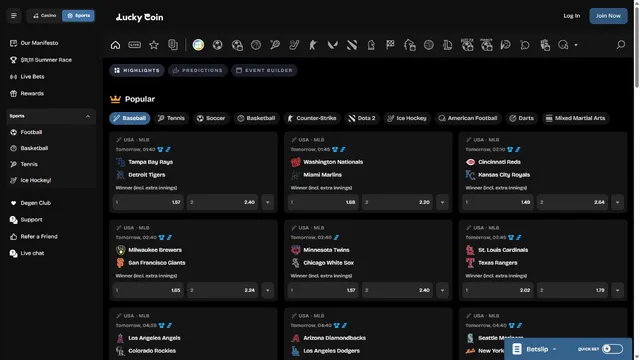The width and height of the screenshot is (640, 360).
Task: Go to Home in the sports bar
Action: (116, 45)
